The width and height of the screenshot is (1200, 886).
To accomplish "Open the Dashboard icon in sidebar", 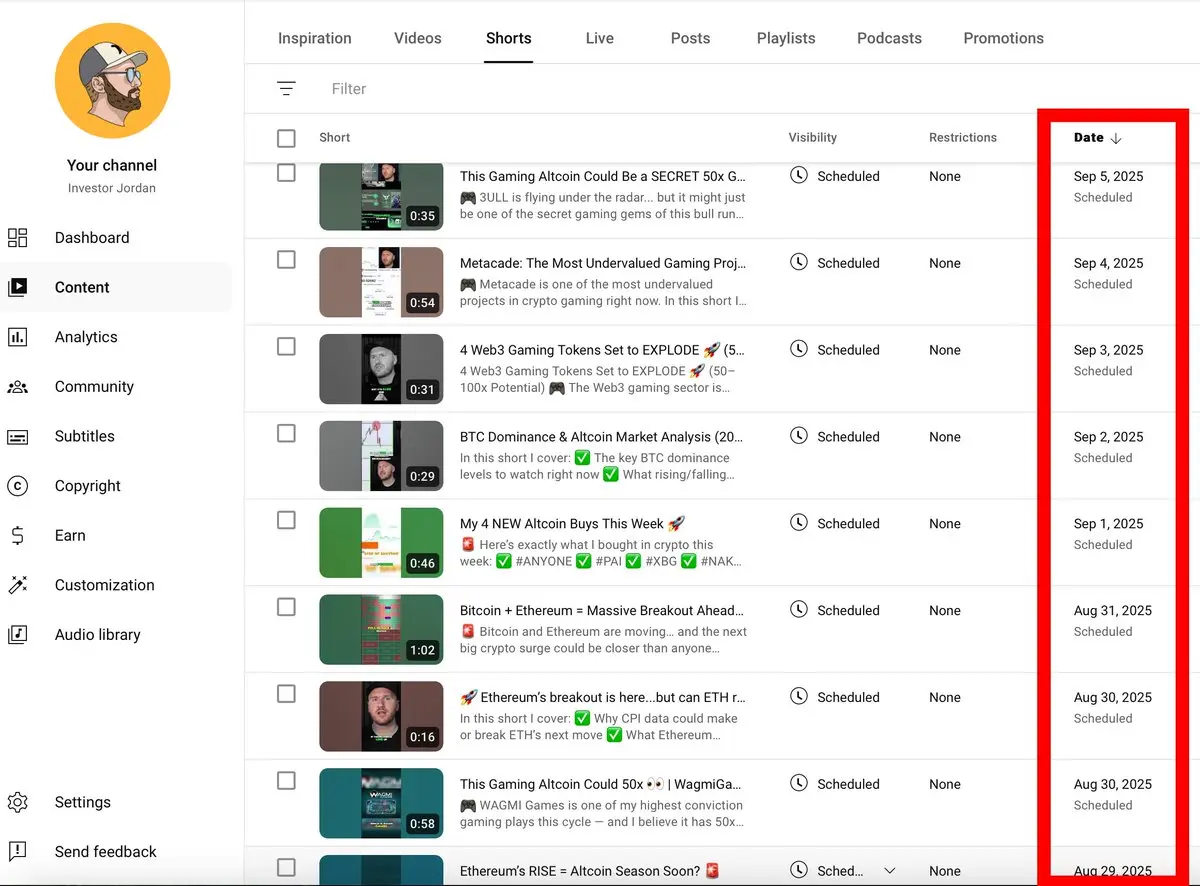I will coord(17,238).
